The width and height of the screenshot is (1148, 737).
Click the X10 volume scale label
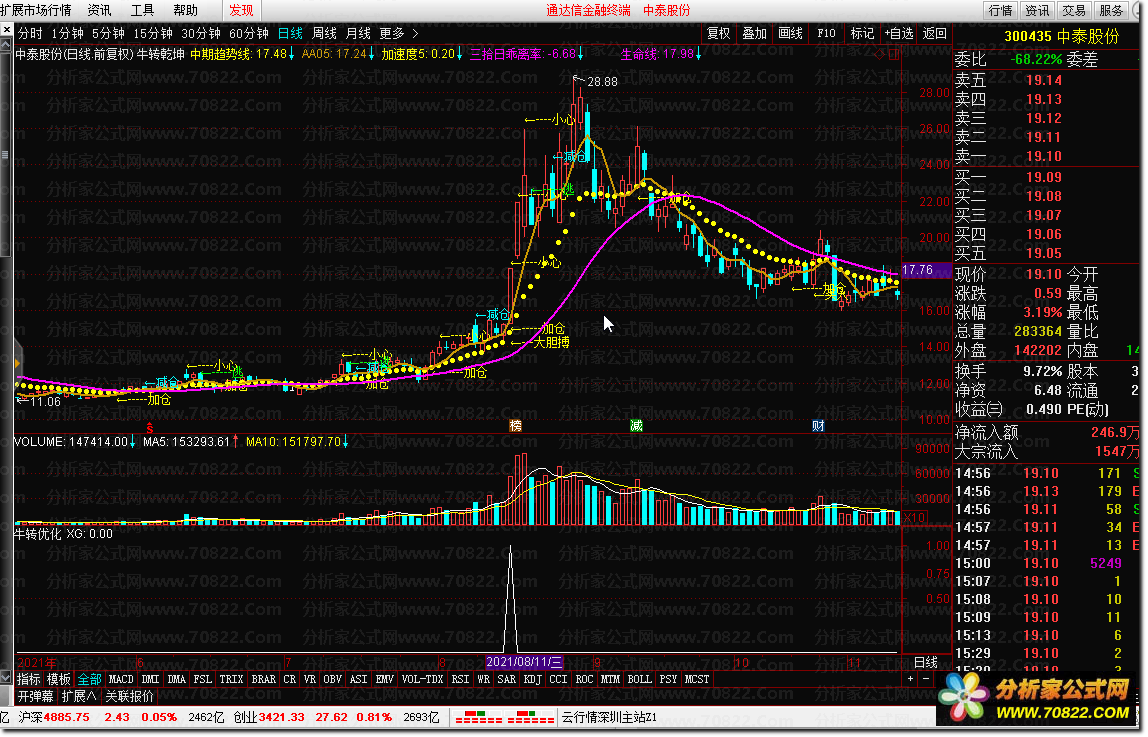tap(915, 517)
